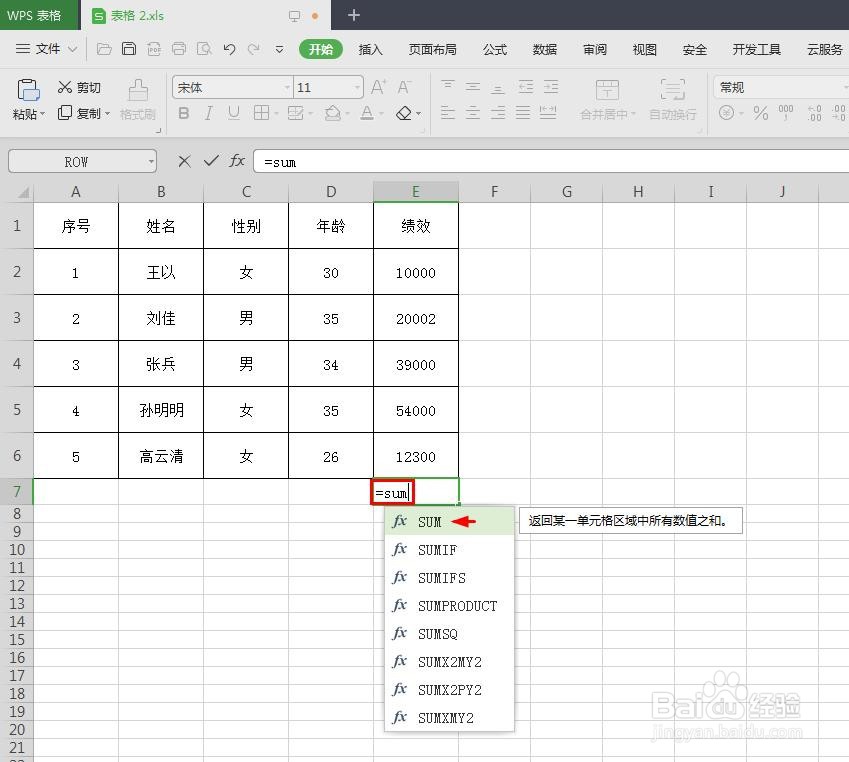
Task: Open the font size dropdown
Action: tap(357, 86)
